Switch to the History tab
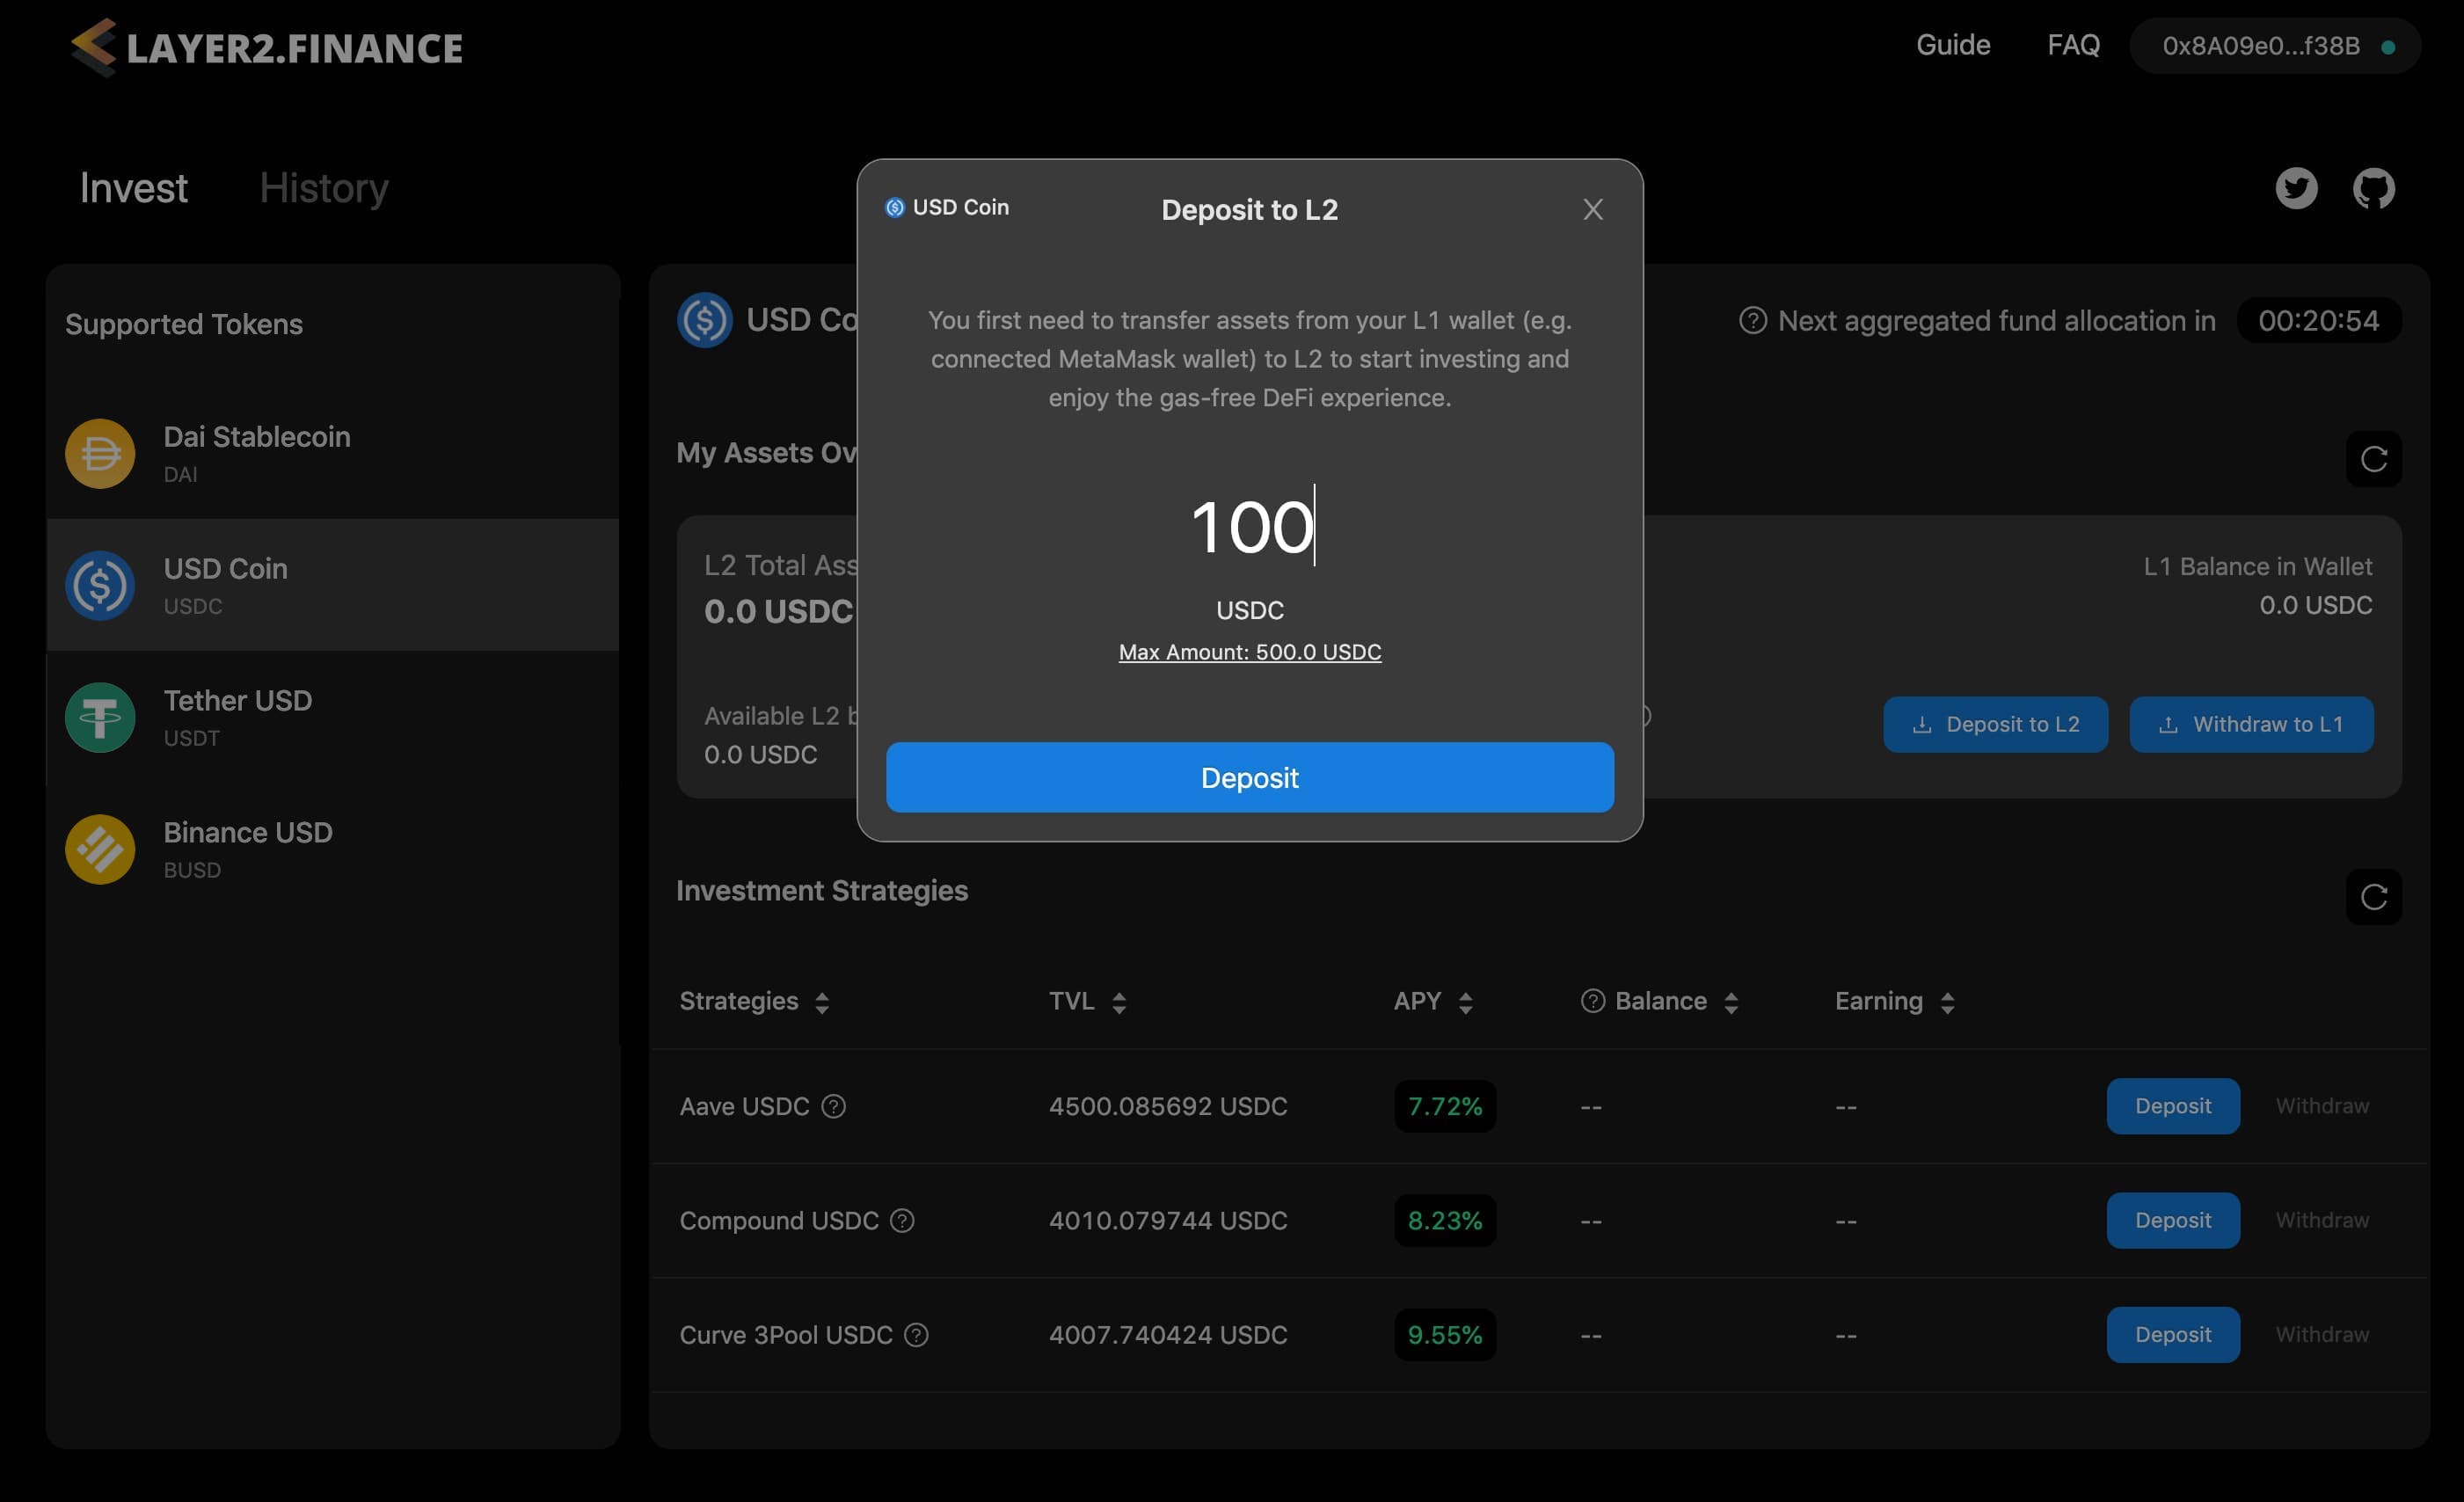This screenshot has width=2464, height=1502. [324, 188]
